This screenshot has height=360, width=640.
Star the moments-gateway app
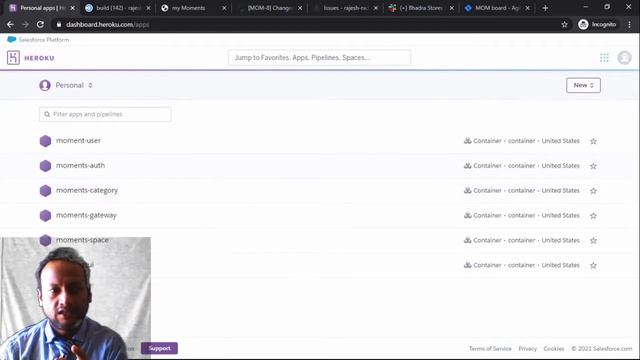pos(593,216)
